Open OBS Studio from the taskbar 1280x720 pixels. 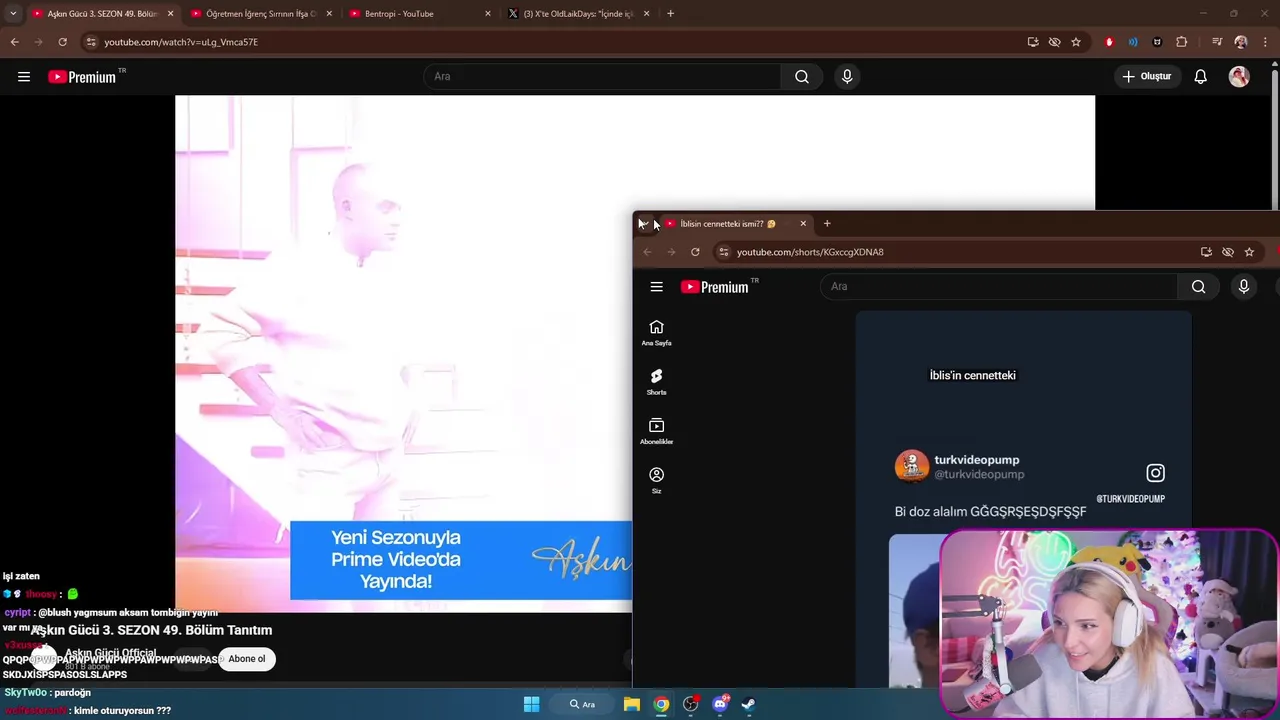click(690, 704)
